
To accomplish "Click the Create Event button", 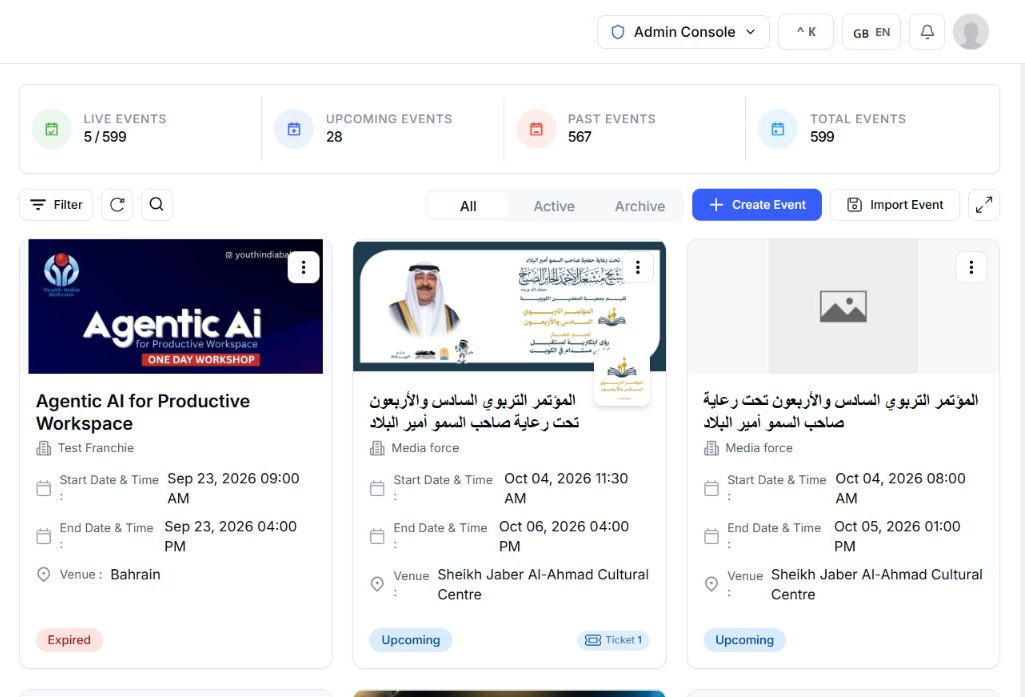I will pos(757,205).
